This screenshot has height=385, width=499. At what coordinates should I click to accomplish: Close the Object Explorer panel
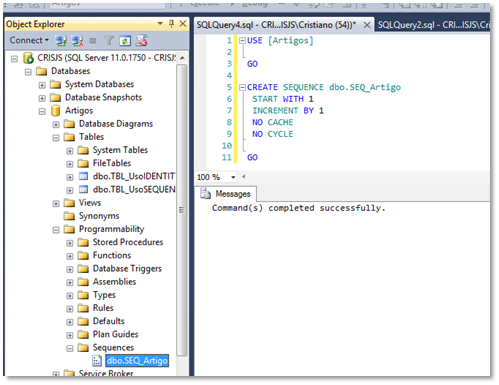(x=183, y=24)
